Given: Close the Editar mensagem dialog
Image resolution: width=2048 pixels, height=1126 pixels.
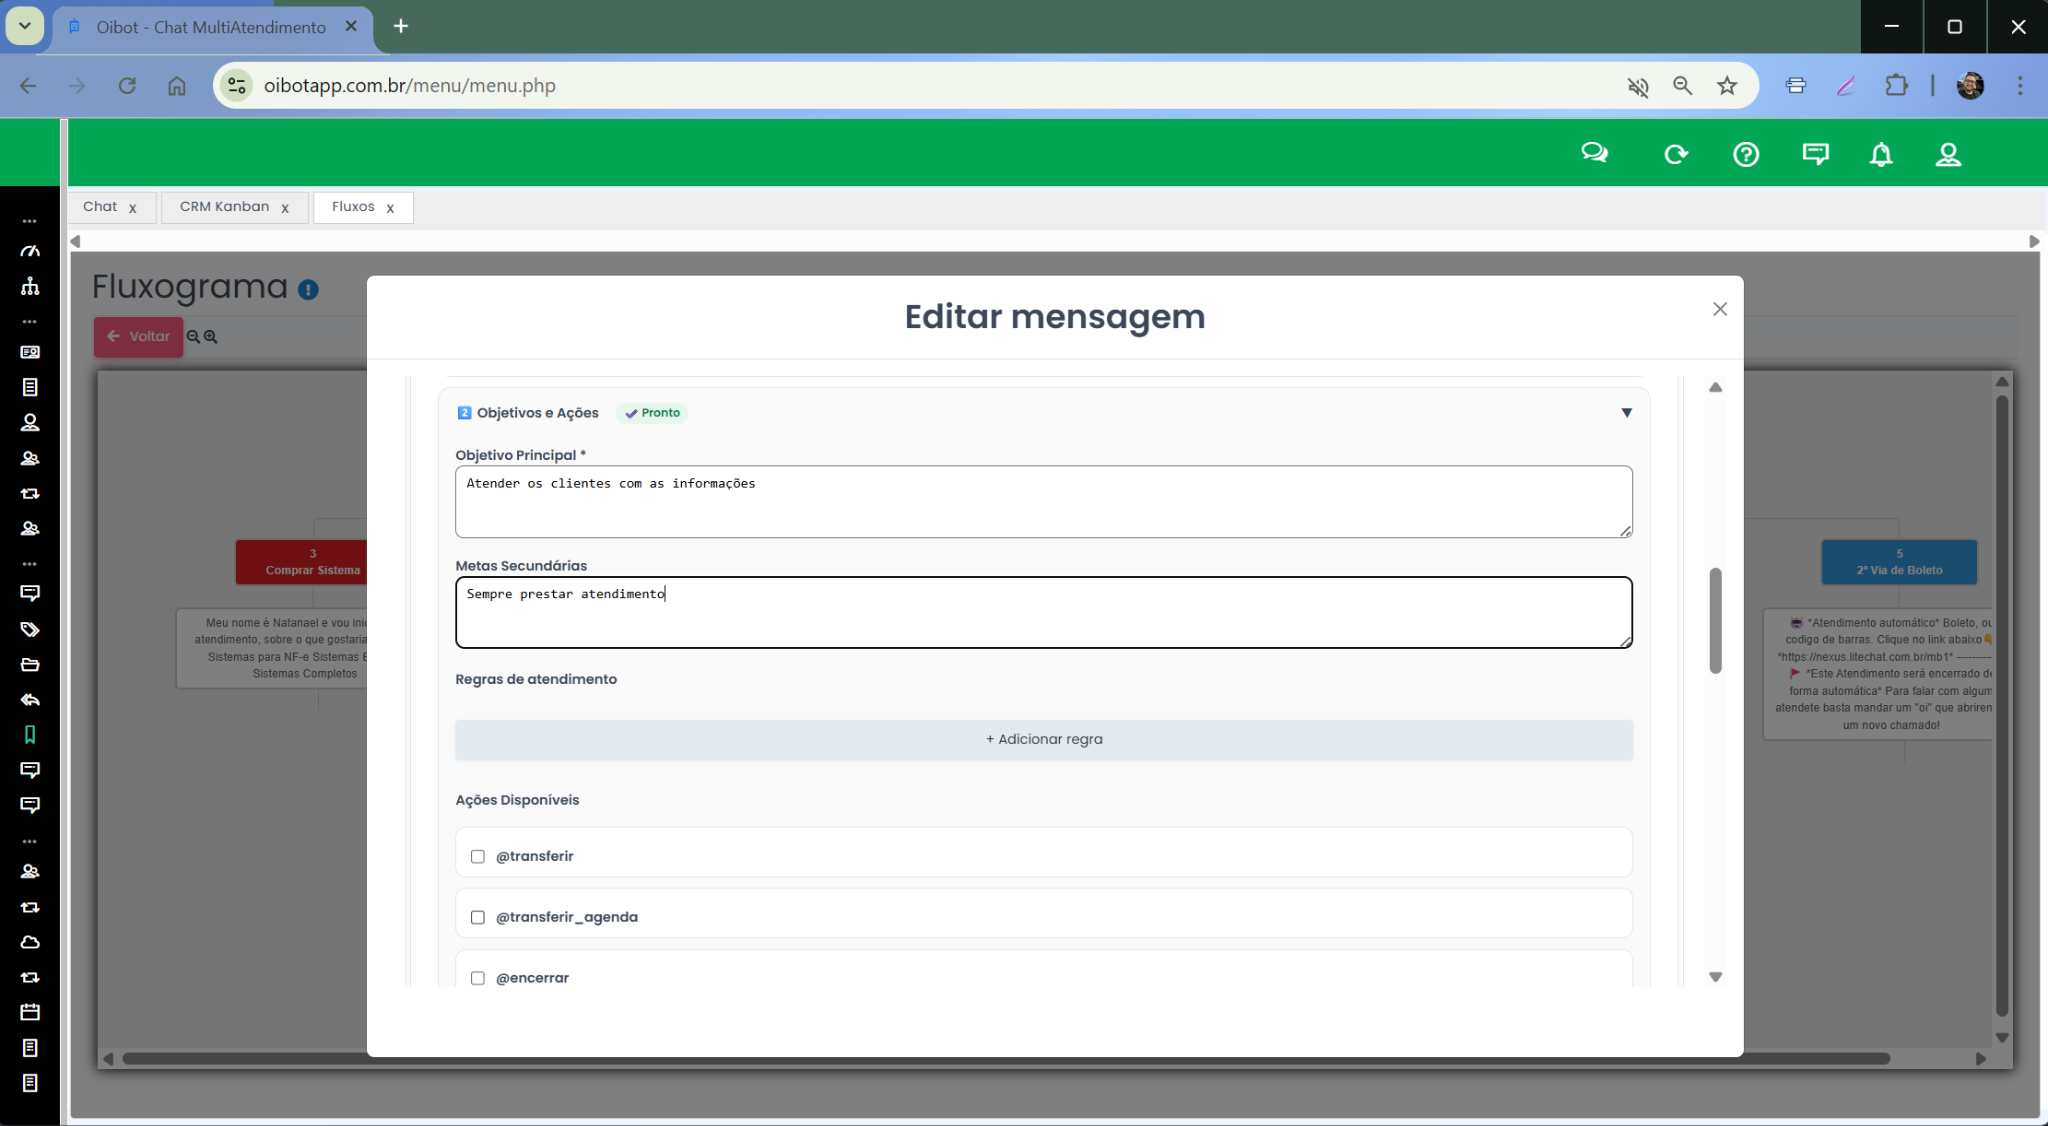Looking at the screenshot, I should point(1720,309).
